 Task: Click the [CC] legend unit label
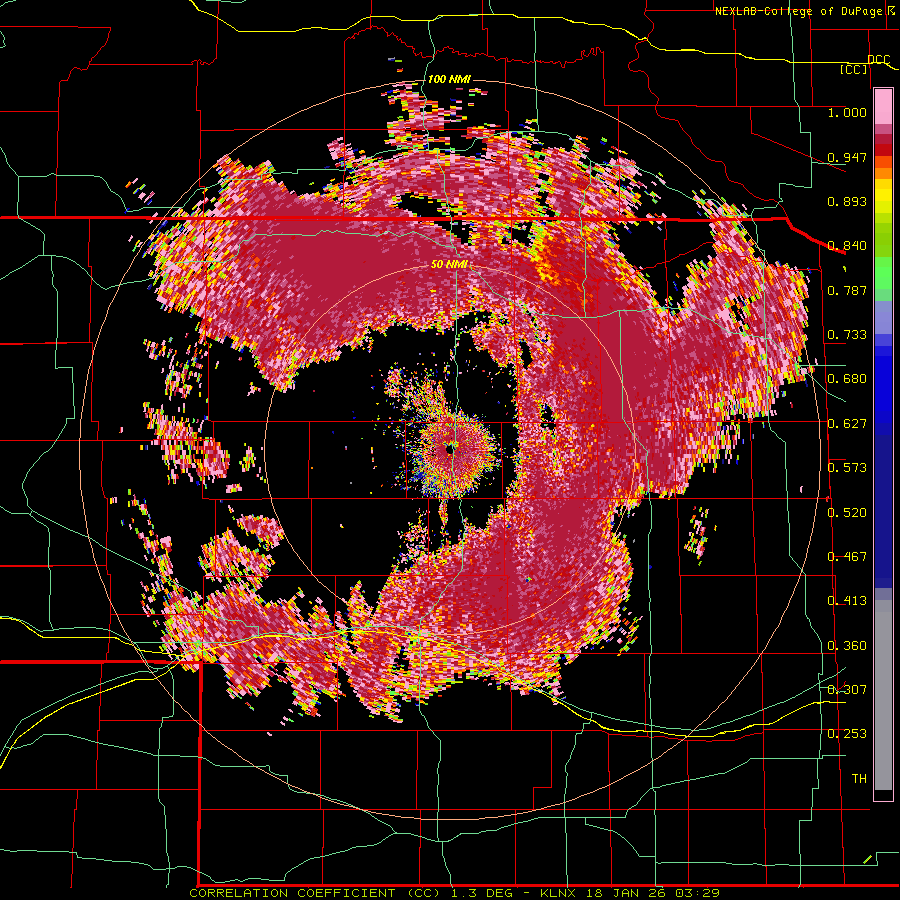pos(854,69)
